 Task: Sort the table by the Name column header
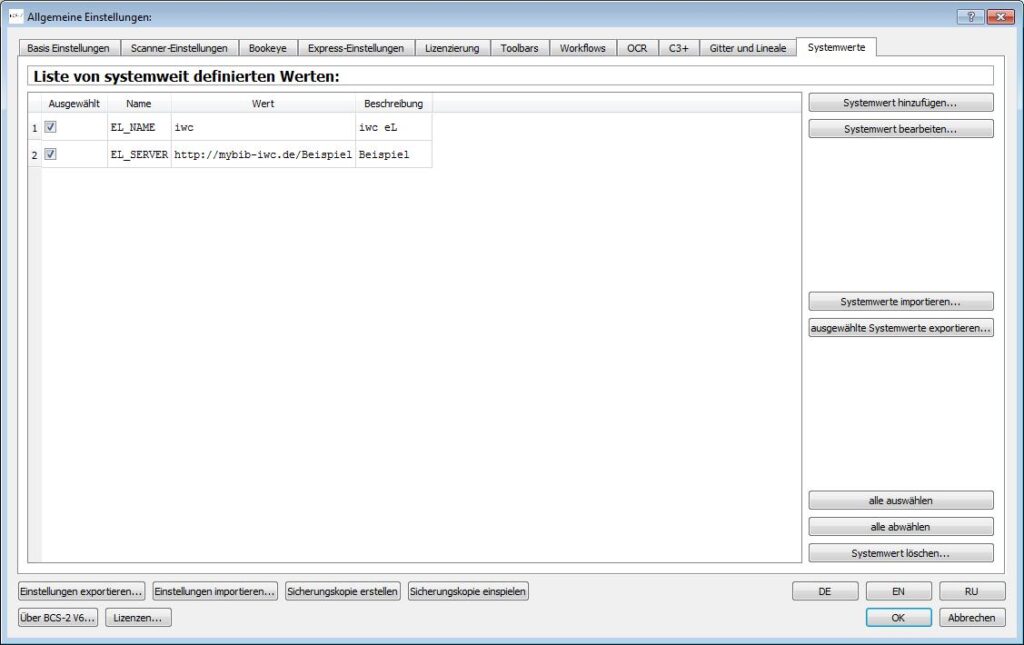(x=139, y=103)
